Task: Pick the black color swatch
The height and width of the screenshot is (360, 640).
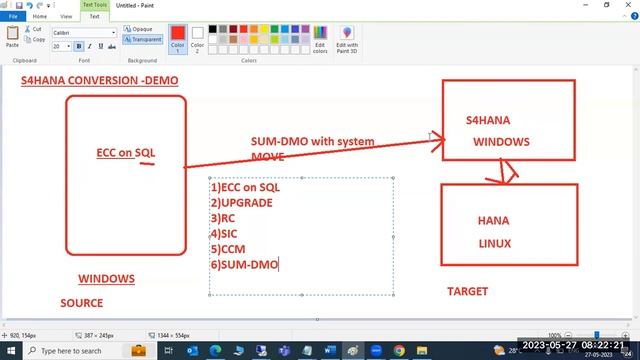Action: click(x=213, y=29)
